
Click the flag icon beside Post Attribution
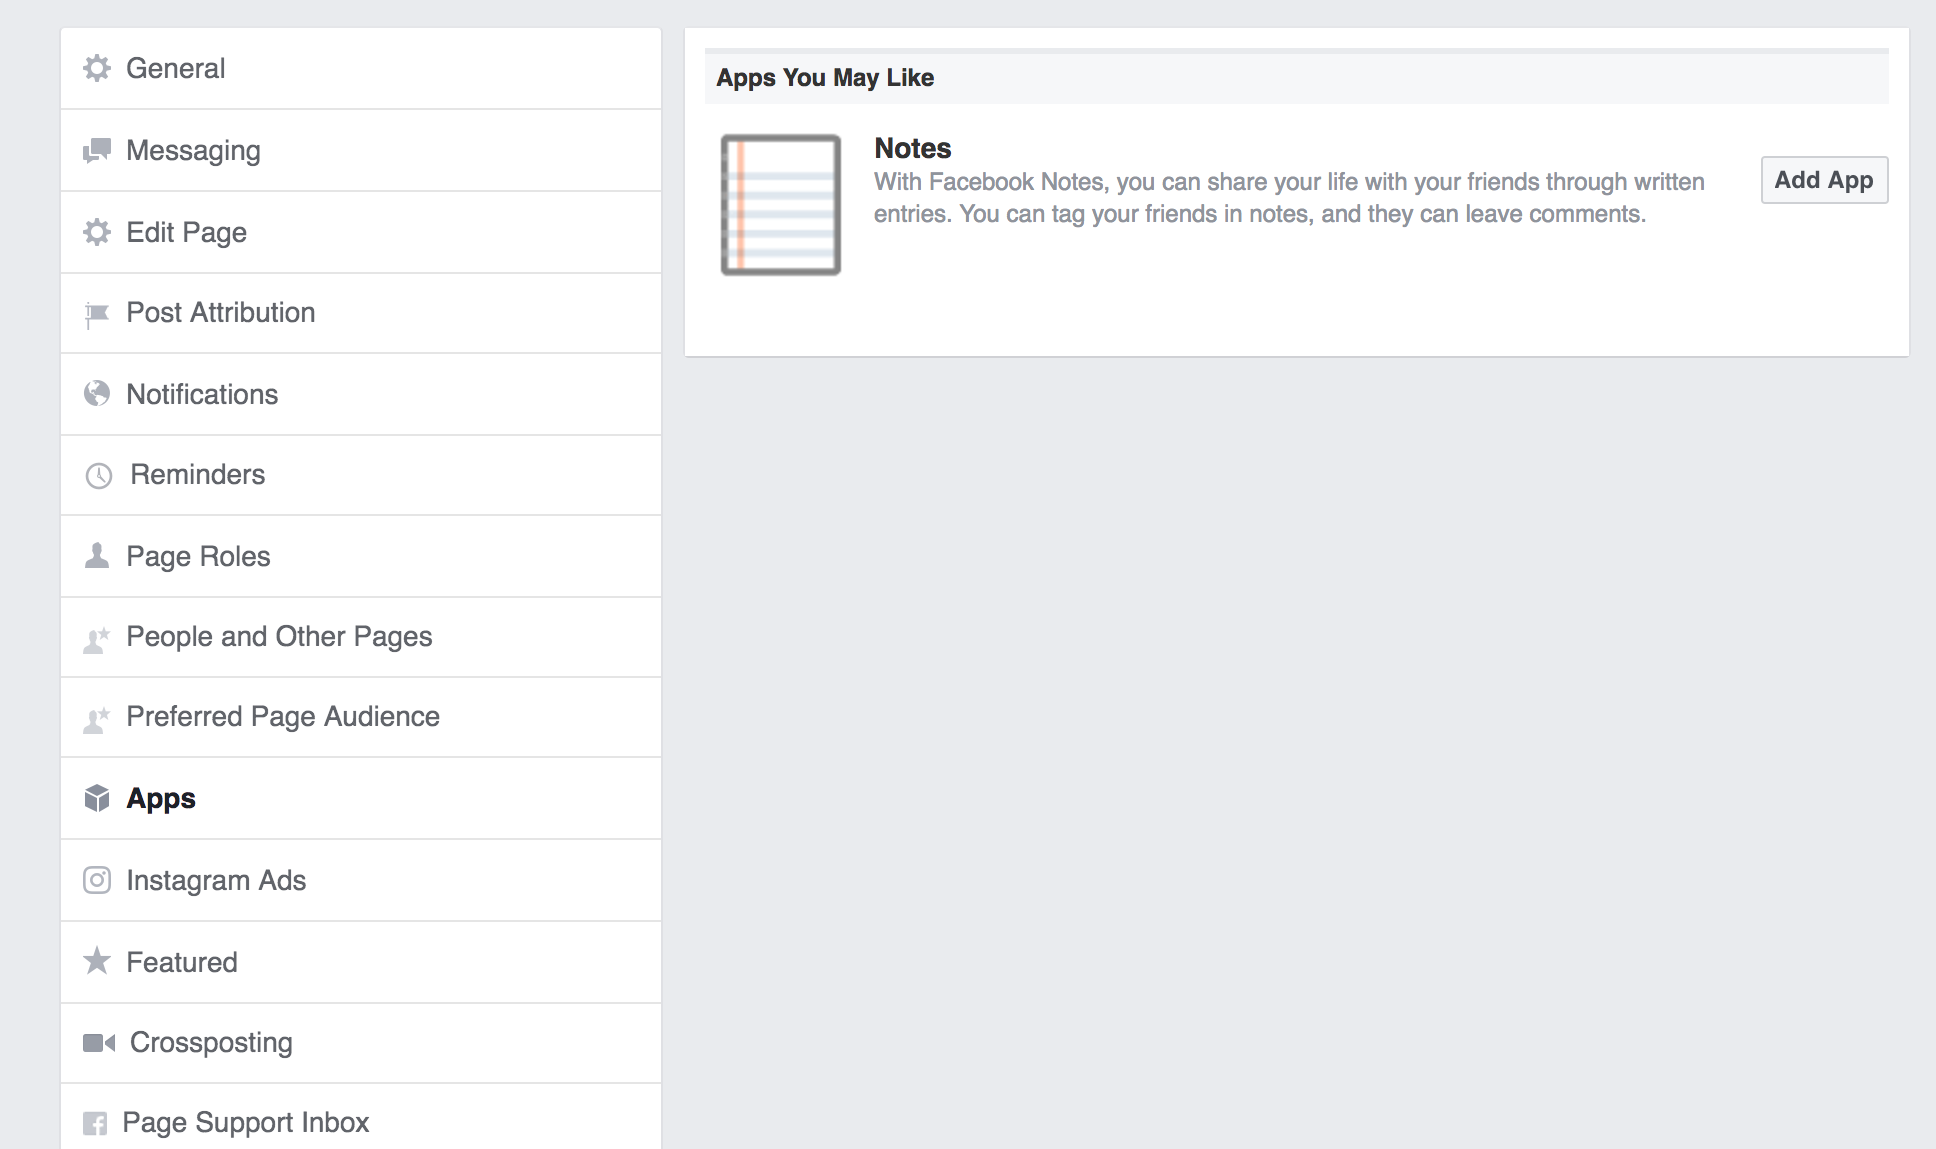97,314
